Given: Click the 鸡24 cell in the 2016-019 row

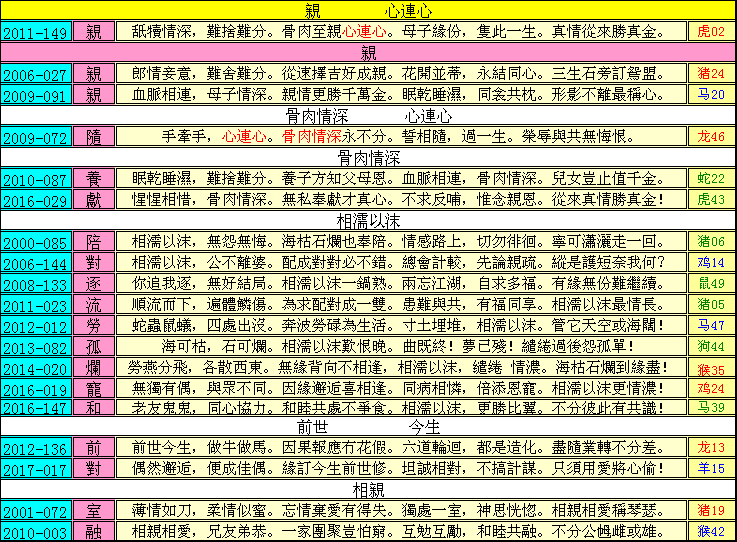Looking at the screenshot, I should (x=711, y=388).
